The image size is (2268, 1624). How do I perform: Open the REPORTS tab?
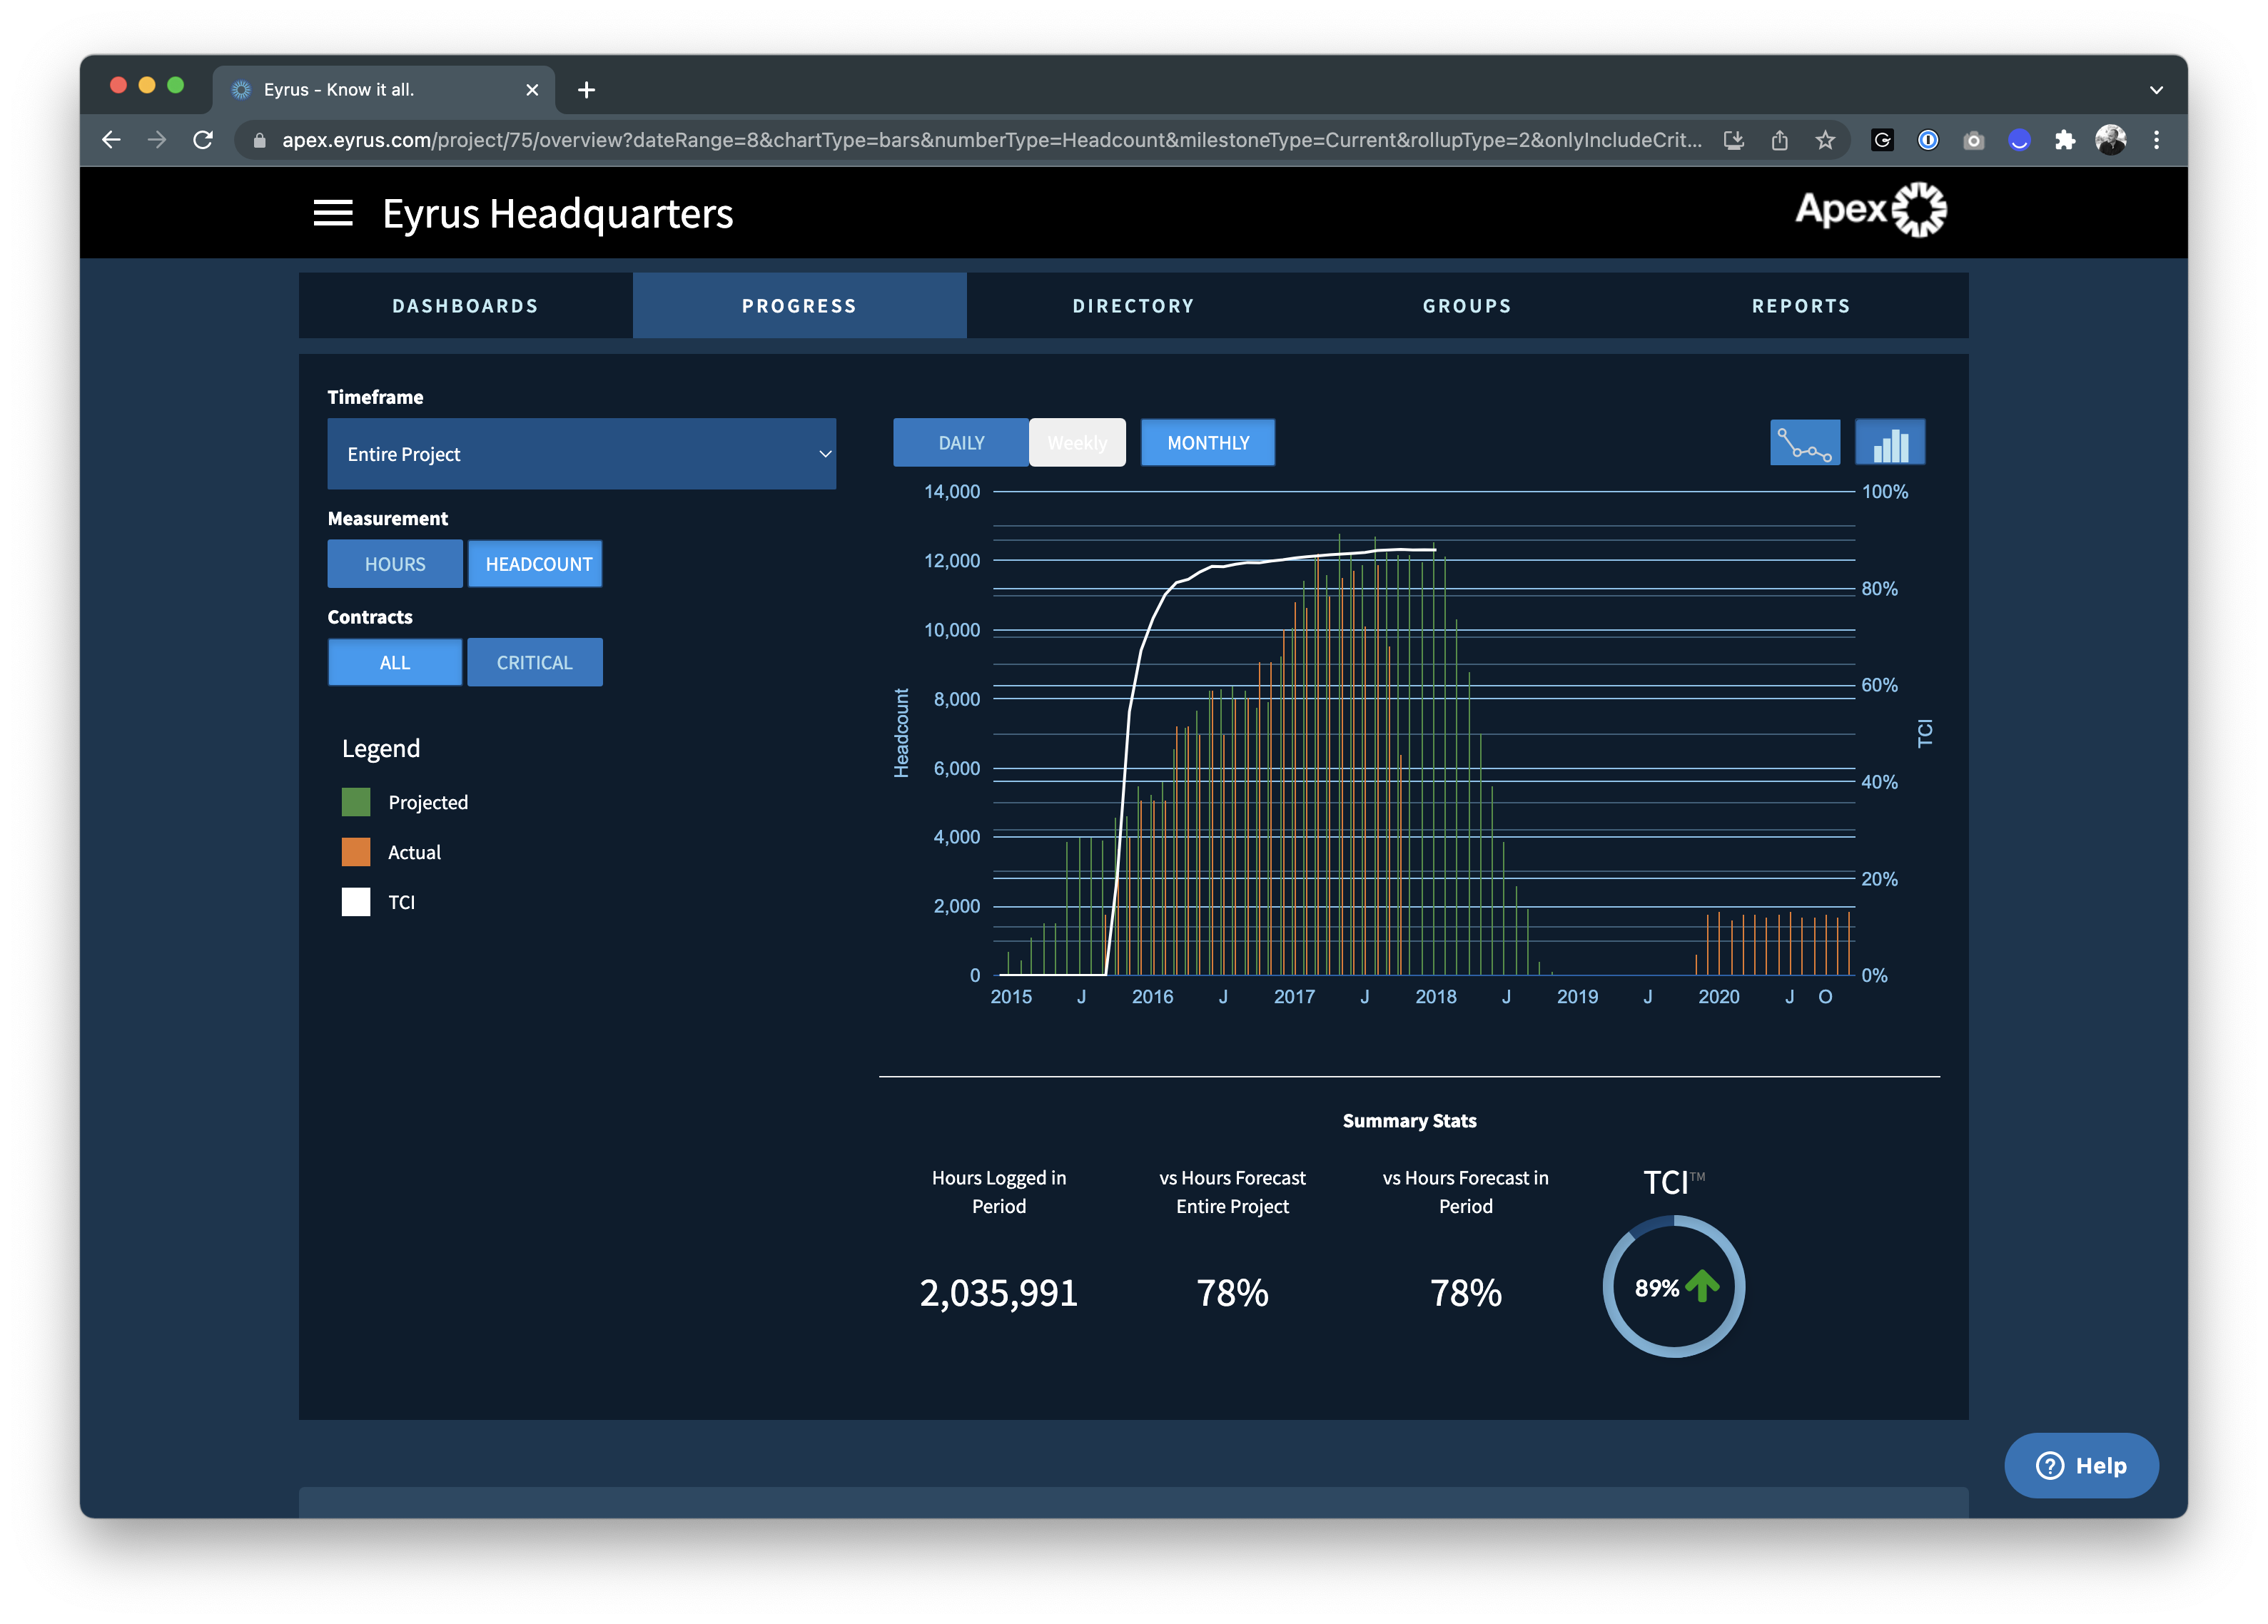pos(1802,306)
